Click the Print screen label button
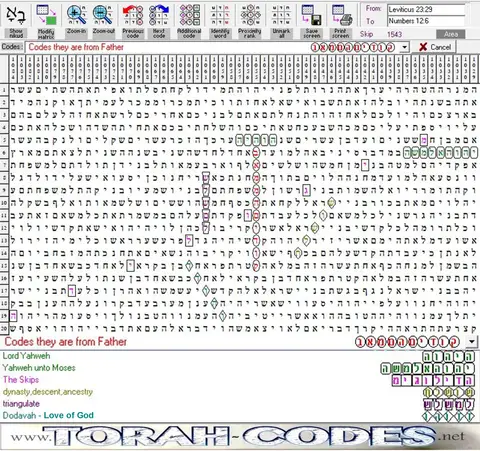The image size is (480, 451). (x=340, y=33)
